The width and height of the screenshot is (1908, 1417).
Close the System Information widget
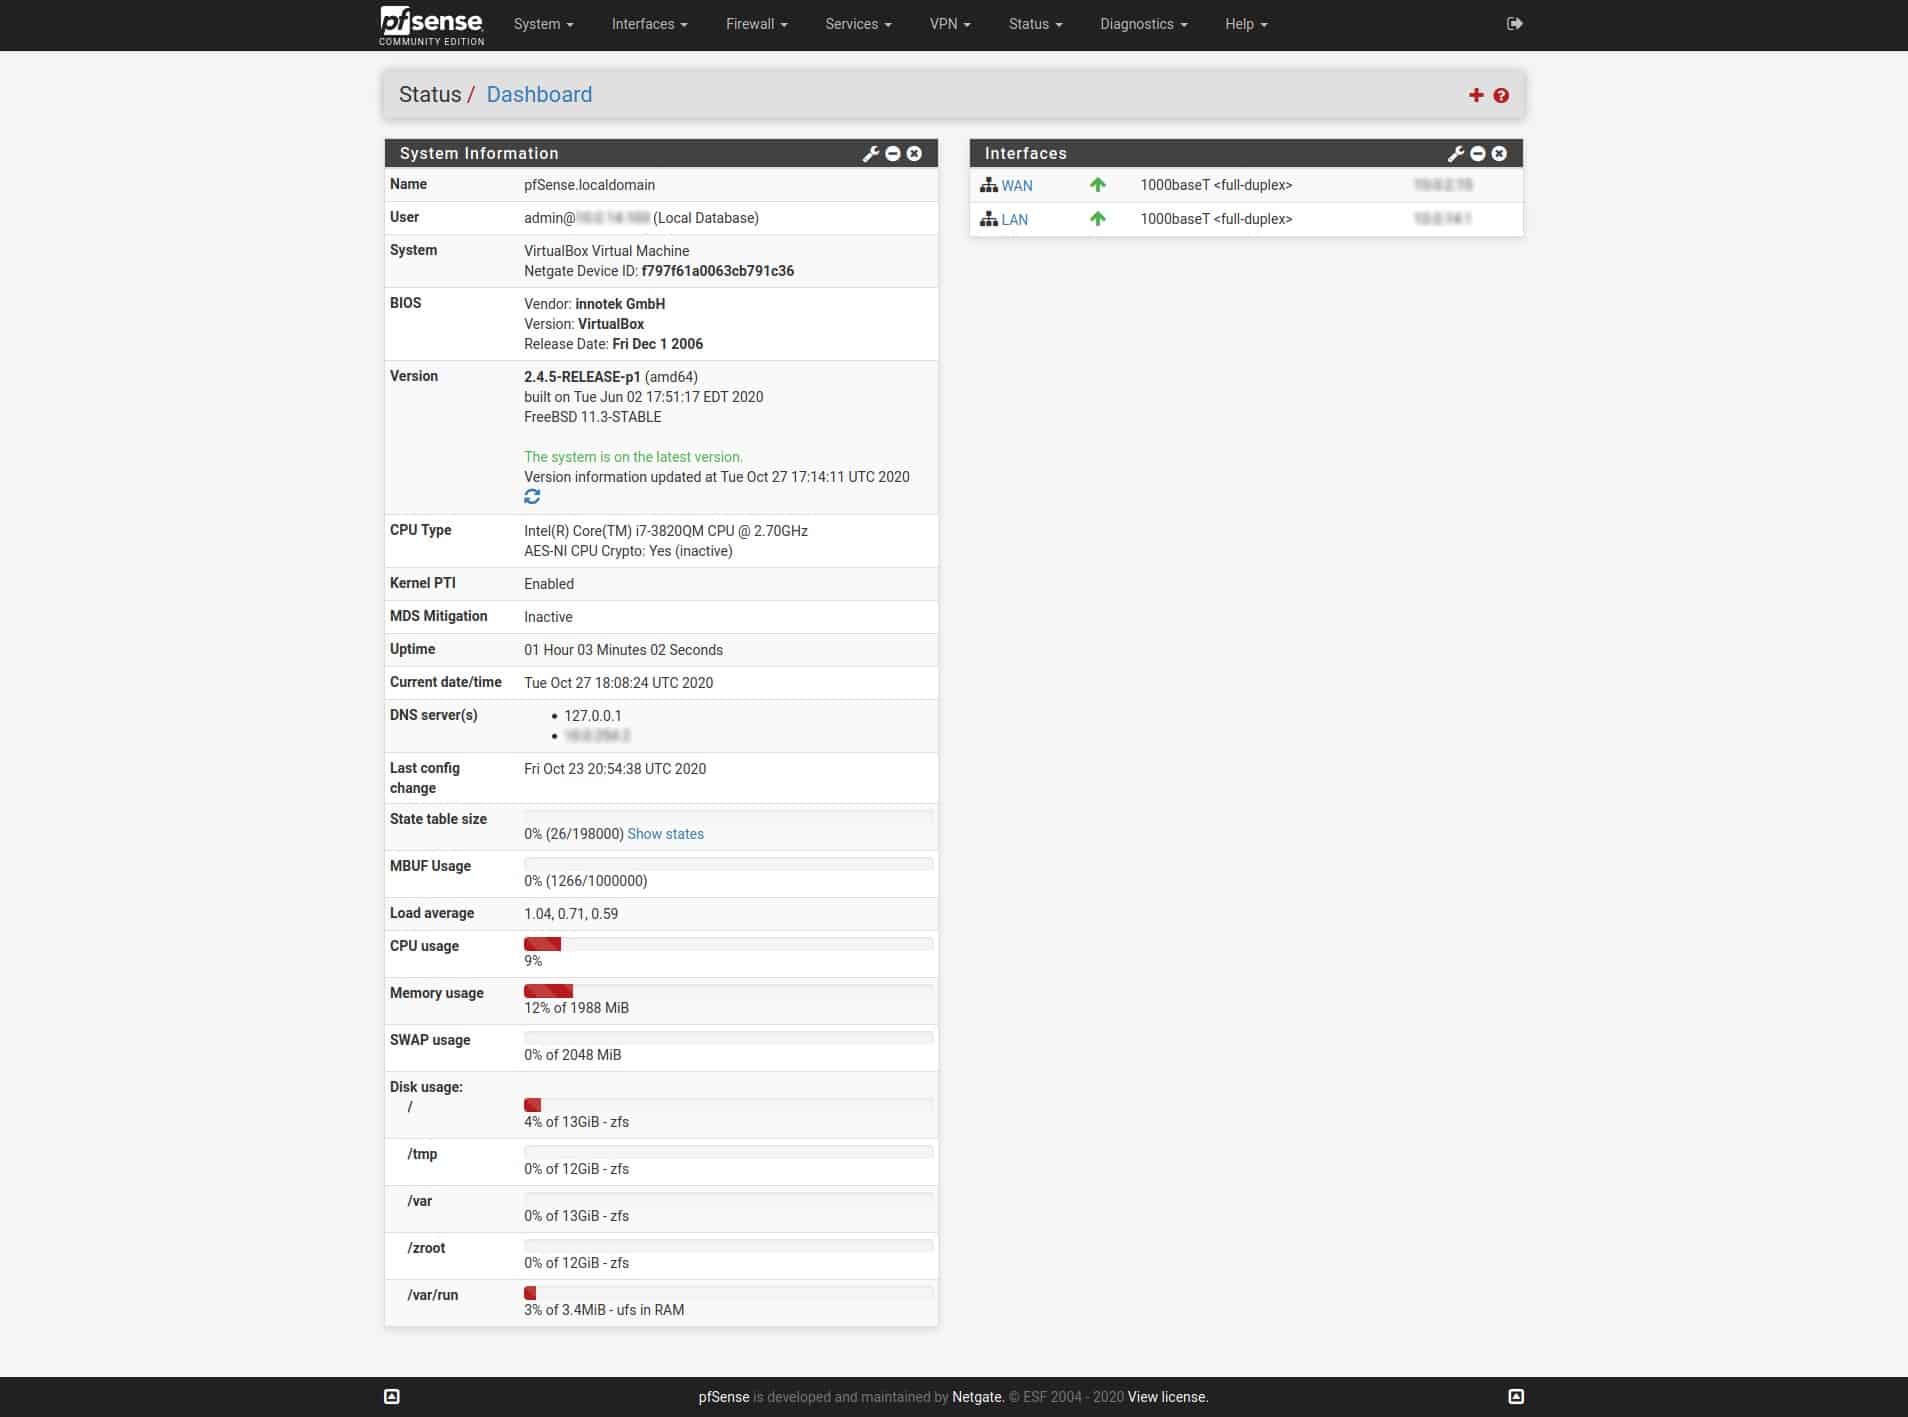point(914,153)
